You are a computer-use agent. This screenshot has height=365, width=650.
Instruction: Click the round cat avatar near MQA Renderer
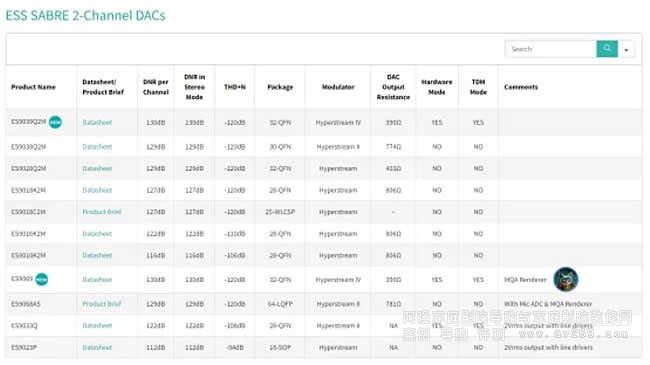pyautogui.click(x=565, y=279)
